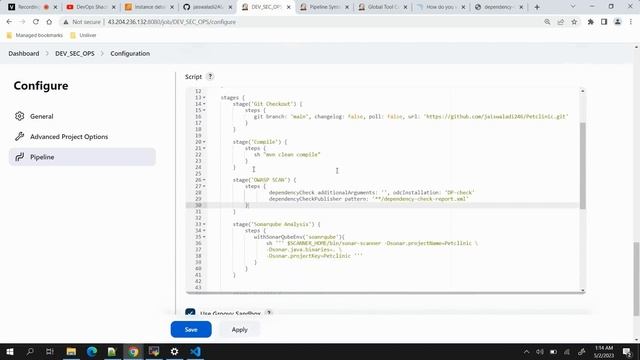Switch to the Recording browser tab
Viewport: 640px width, 360px height.
click(x=33, y=7)
